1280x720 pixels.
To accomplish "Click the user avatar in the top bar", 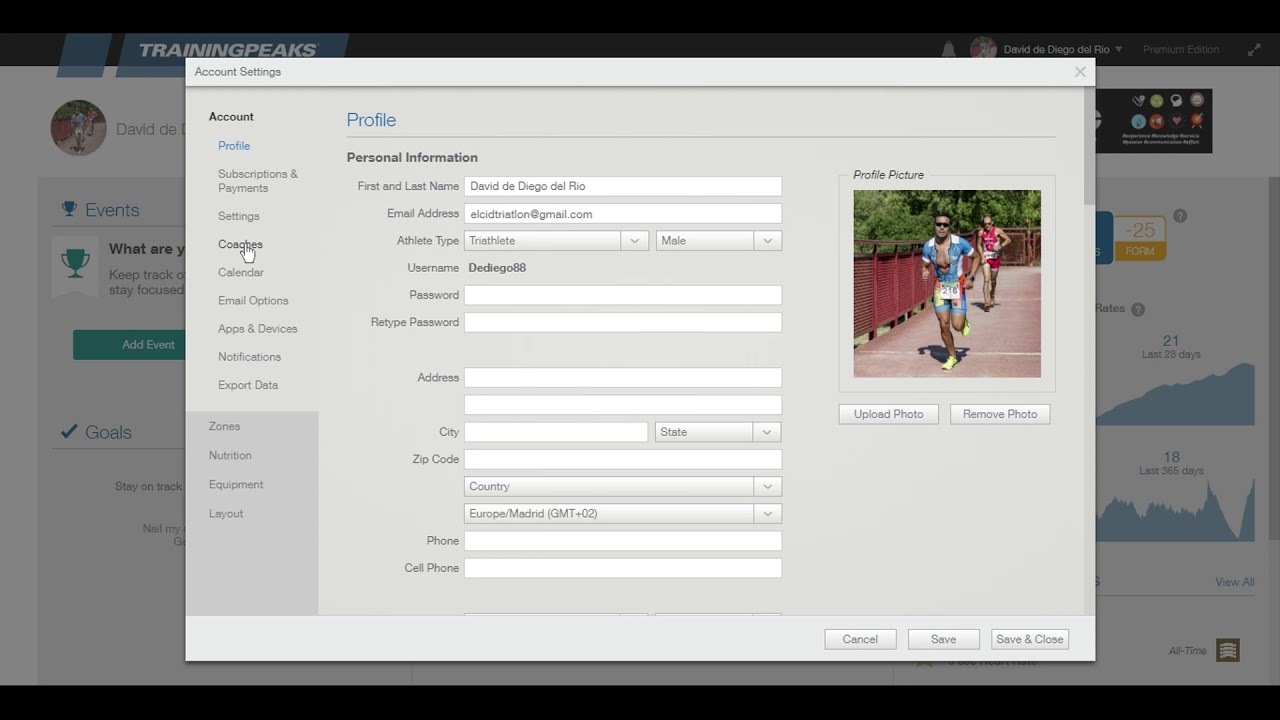I will click(x=983, y=49).
